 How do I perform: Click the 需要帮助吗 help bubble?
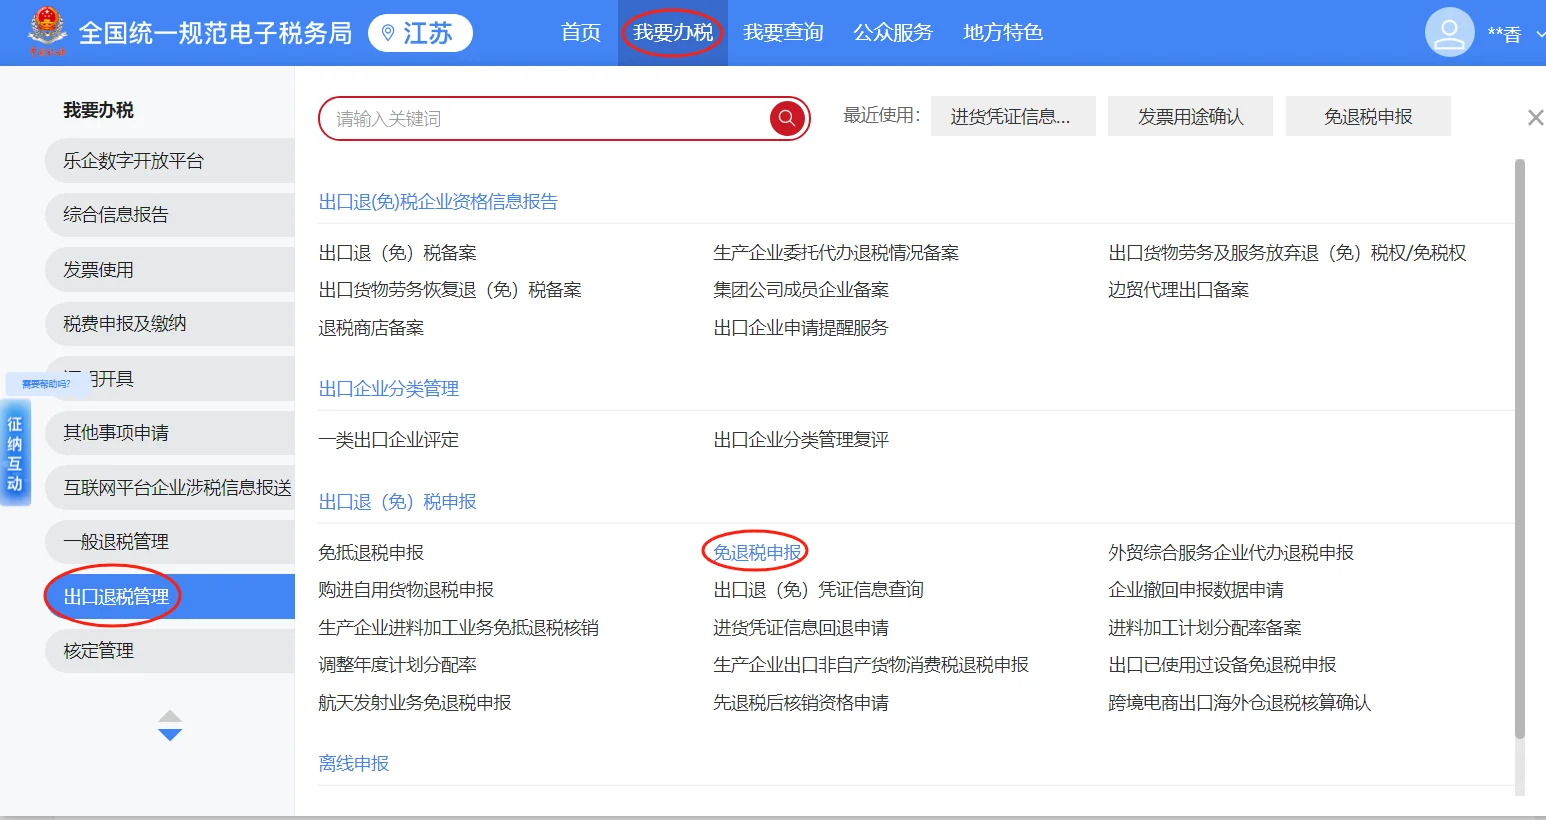coord(46,383)
